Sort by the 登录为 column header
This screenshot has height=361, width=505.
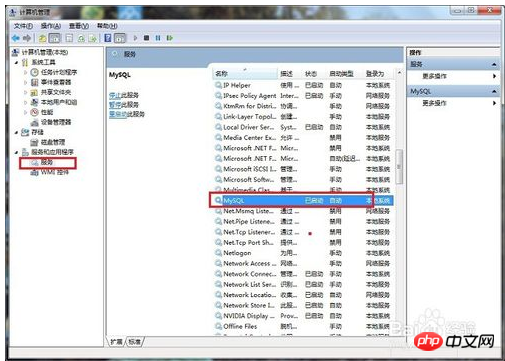coord(378,74)
